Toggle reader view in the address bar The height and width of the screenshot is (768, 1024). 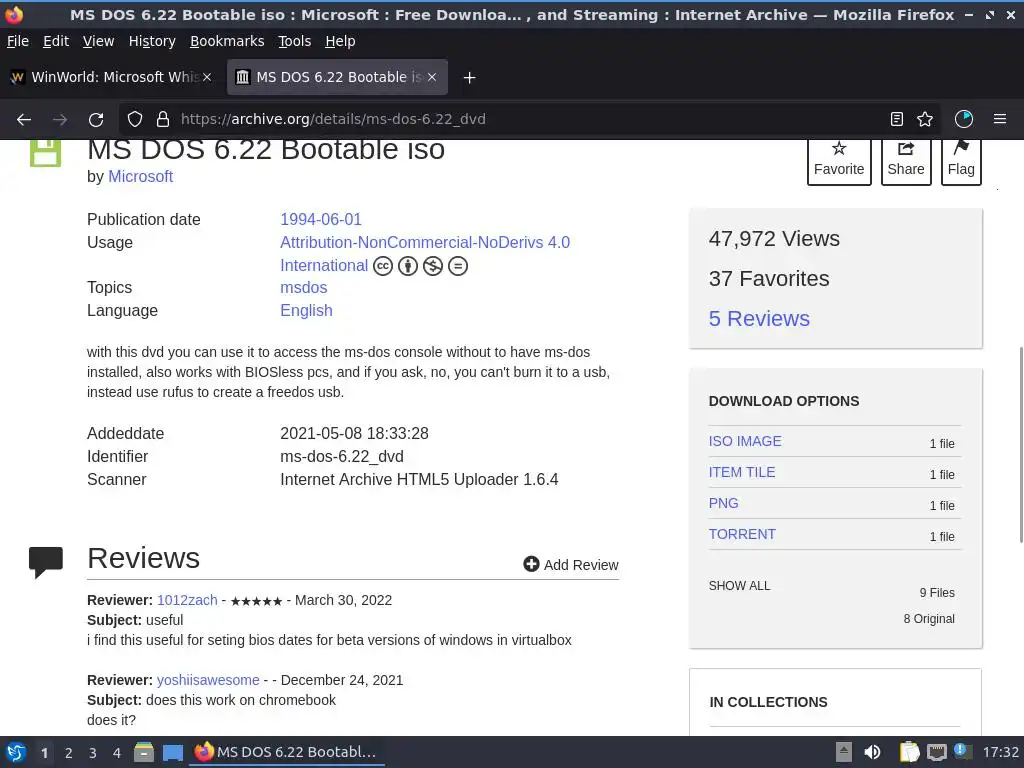tap(897, 119)
